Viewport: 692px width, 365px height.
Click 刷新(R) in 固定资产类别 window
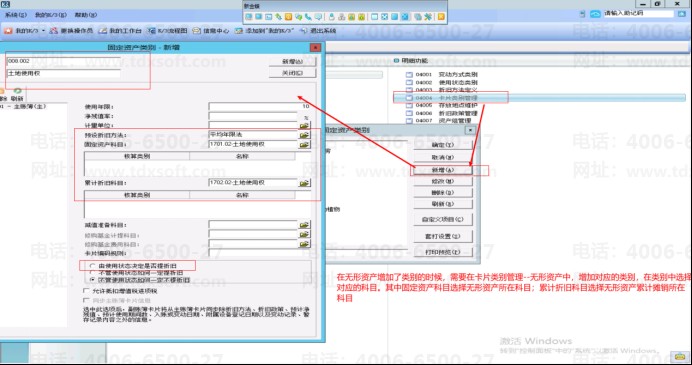[x=443, y=204]
